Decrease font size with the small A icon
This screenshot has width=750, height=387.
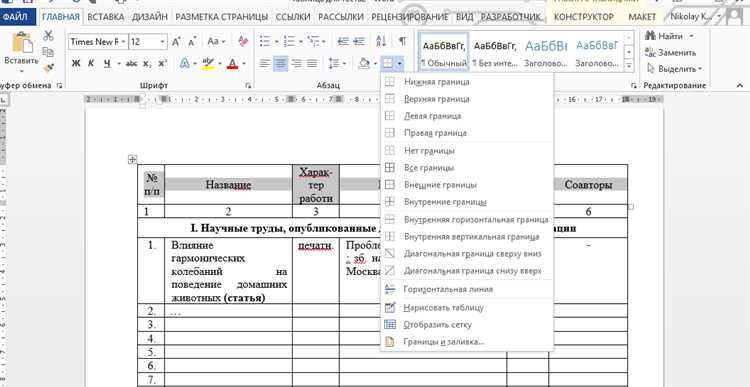click(192, 42)
